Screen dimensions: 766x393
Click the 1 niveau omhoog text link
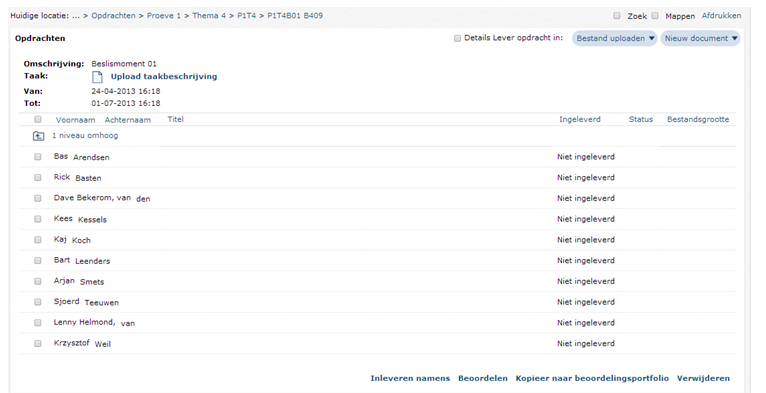pyautogui.click(x=85, y=135)
